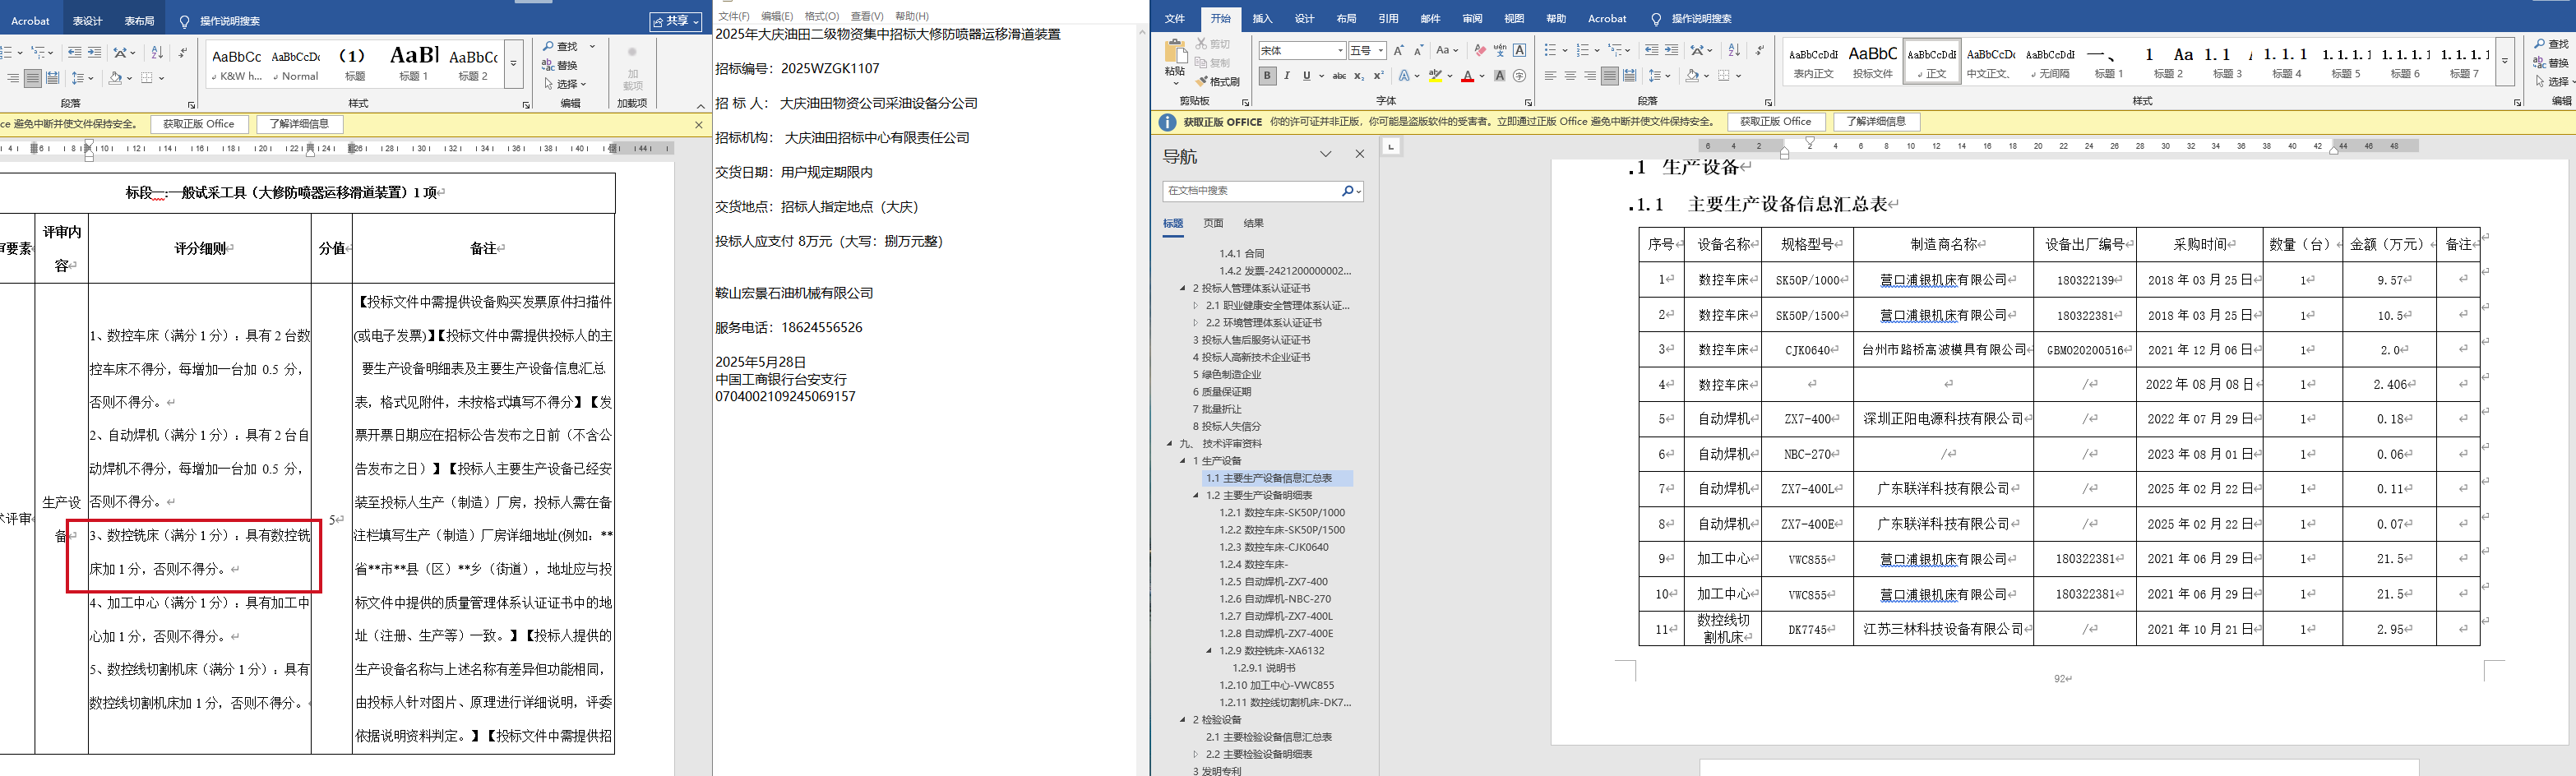2576x776 pixels.
Task: Click the Multilevel List icon in the right Word window
Action: [1614, 50]
